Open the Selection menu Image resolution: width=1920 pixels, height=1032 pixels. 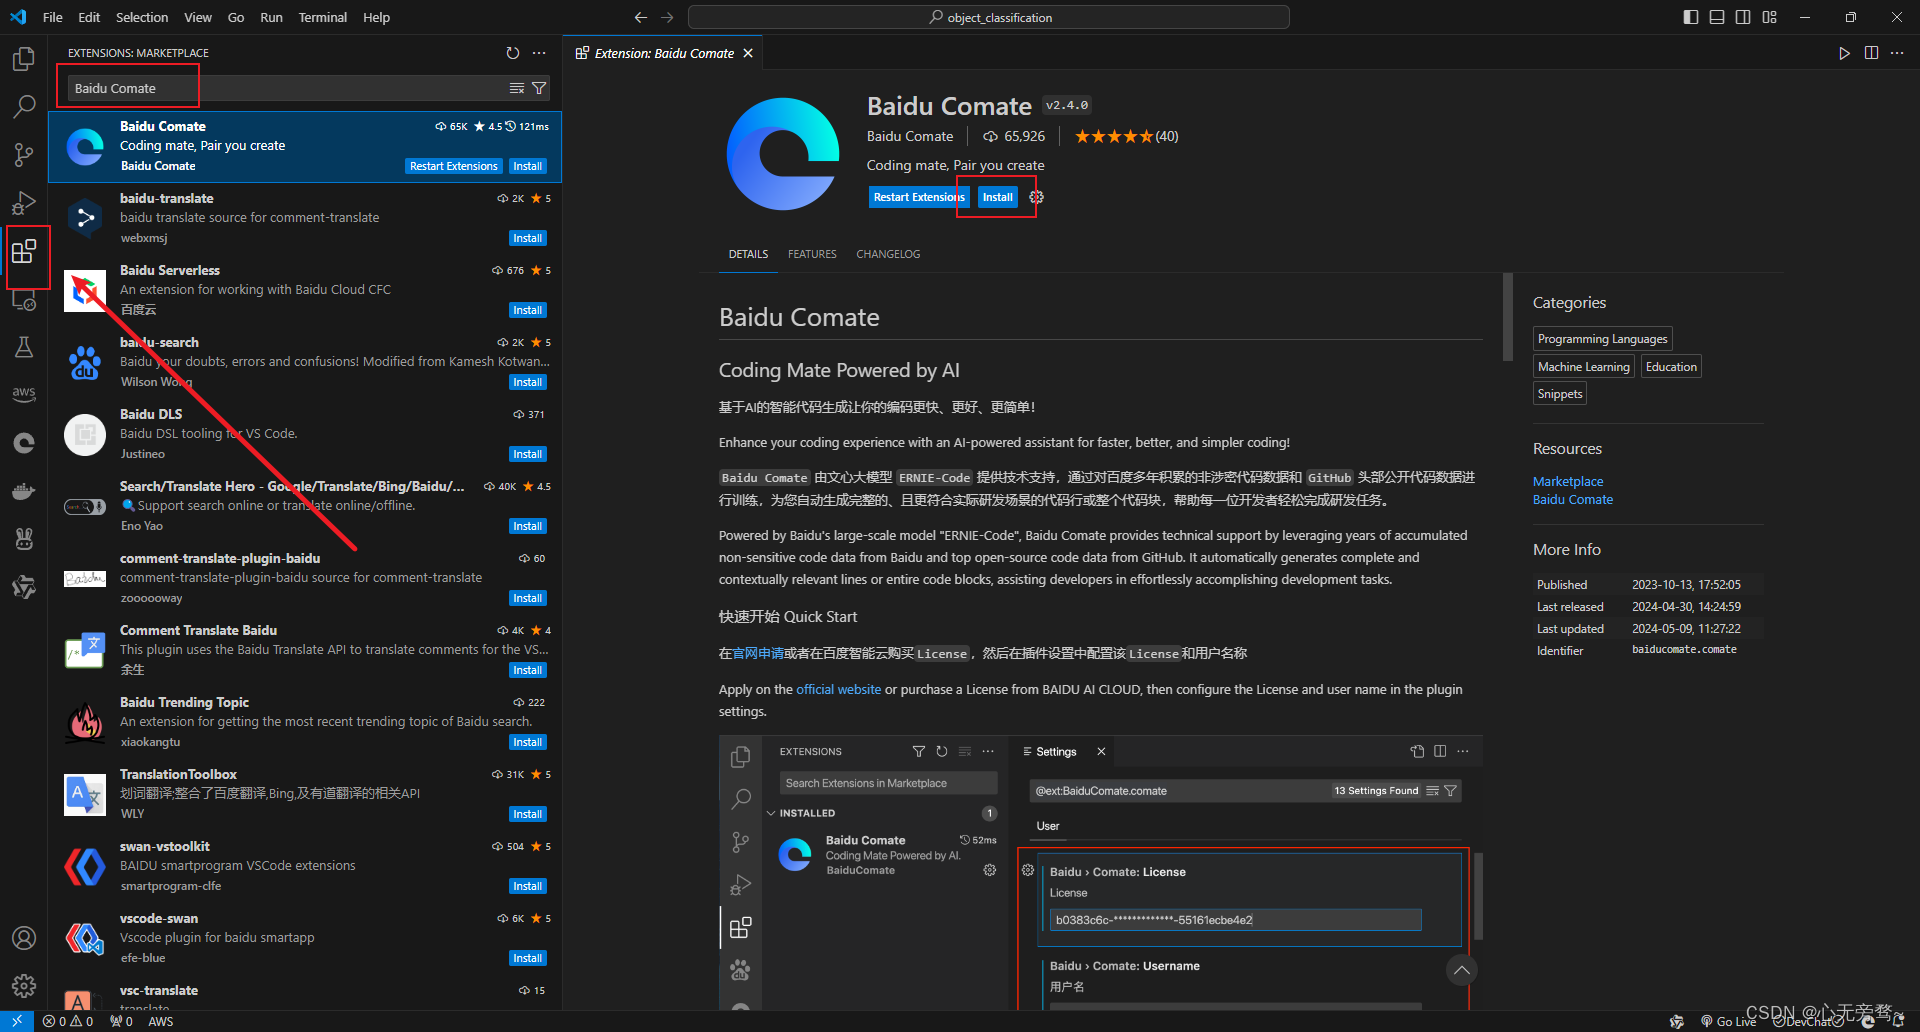tap(142, 17)
